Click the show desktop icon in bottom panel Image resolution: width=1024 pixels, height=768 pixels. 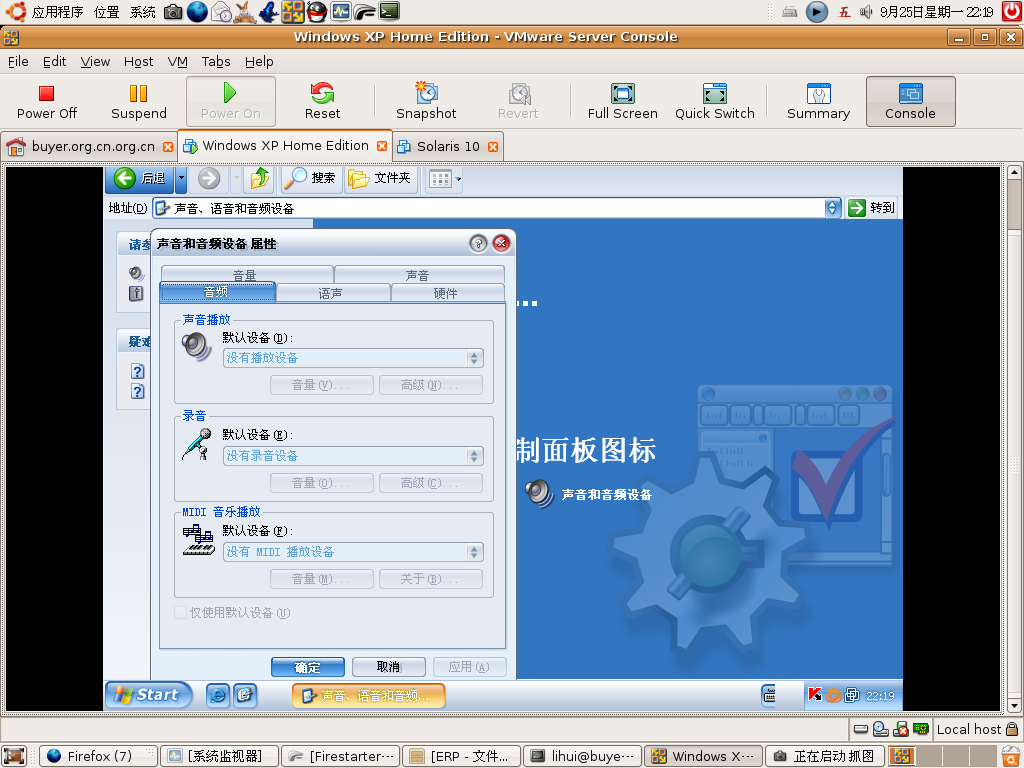click(13, 756)
